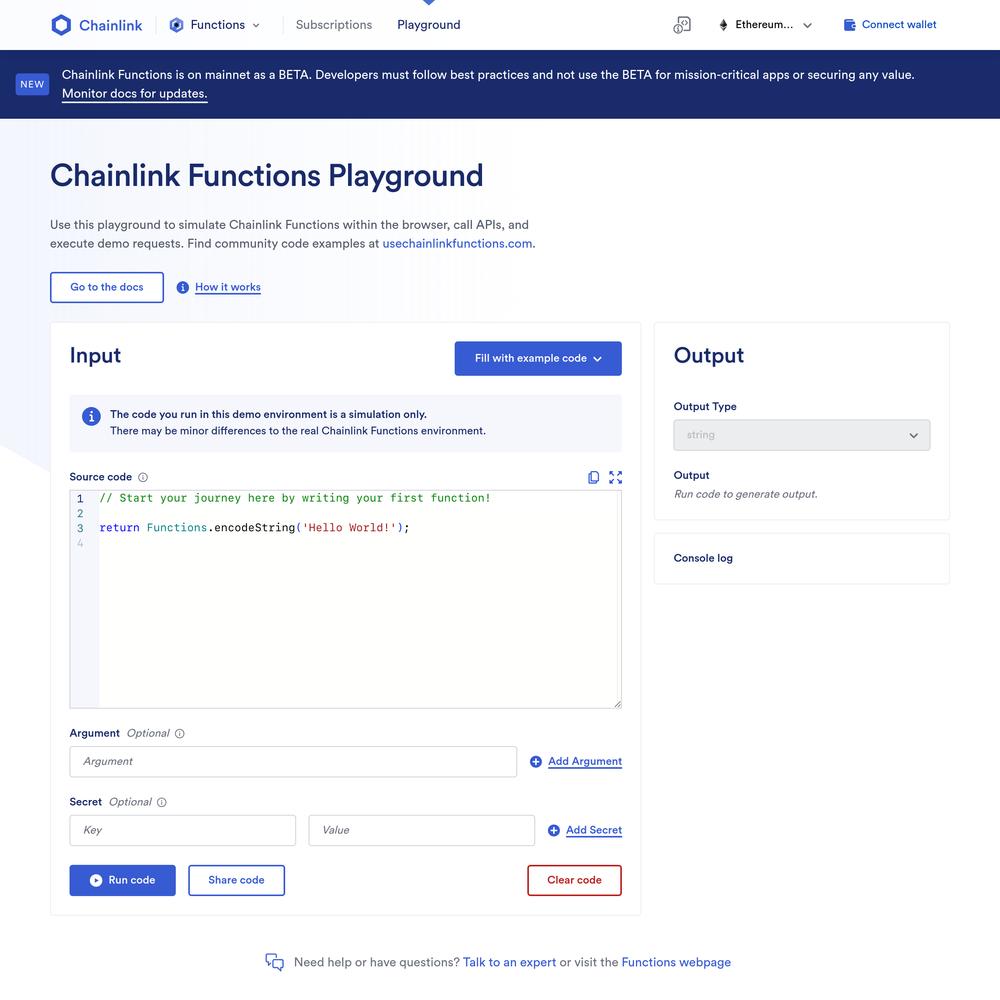Click Clear code button

(x=574, y=880)
